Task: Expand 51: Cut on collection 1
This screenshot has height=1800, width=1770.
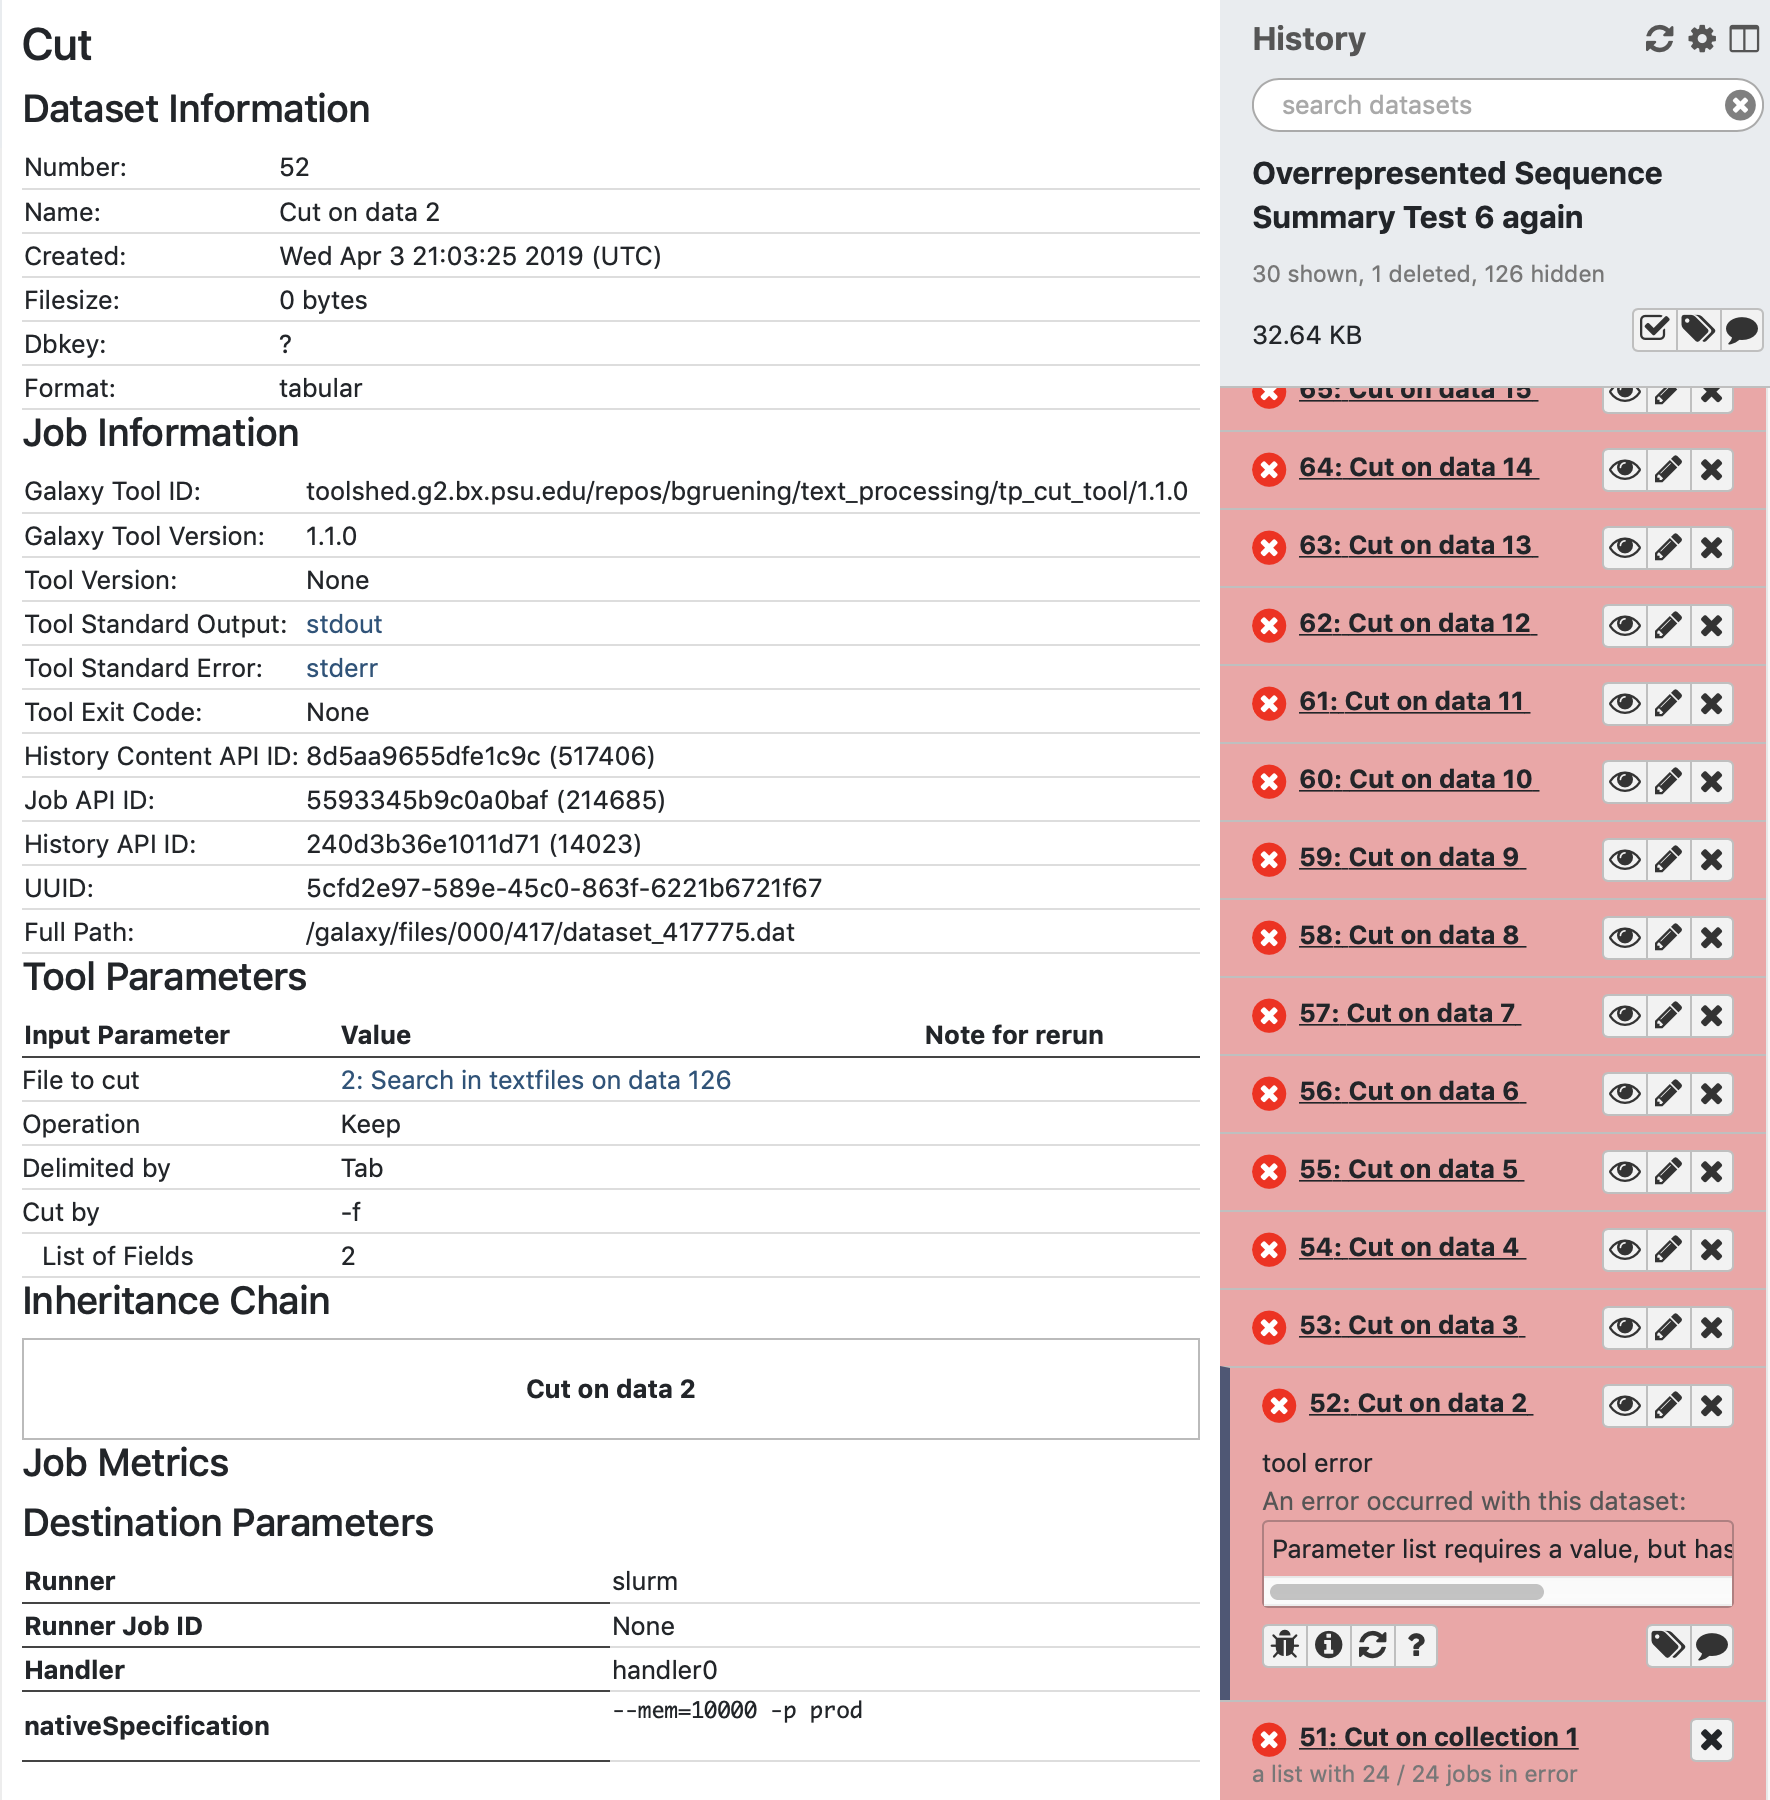Action: [x=1439, y=1737]
